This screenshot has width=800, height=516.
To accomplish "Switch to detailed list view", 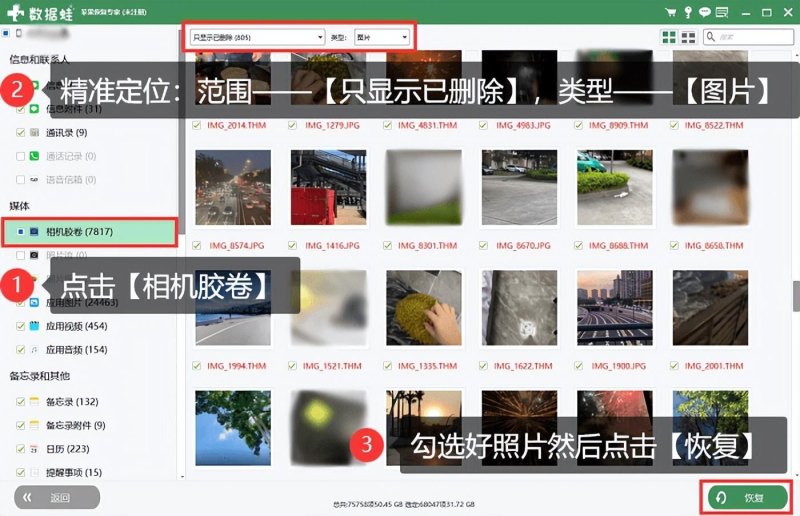I will 688,37.
